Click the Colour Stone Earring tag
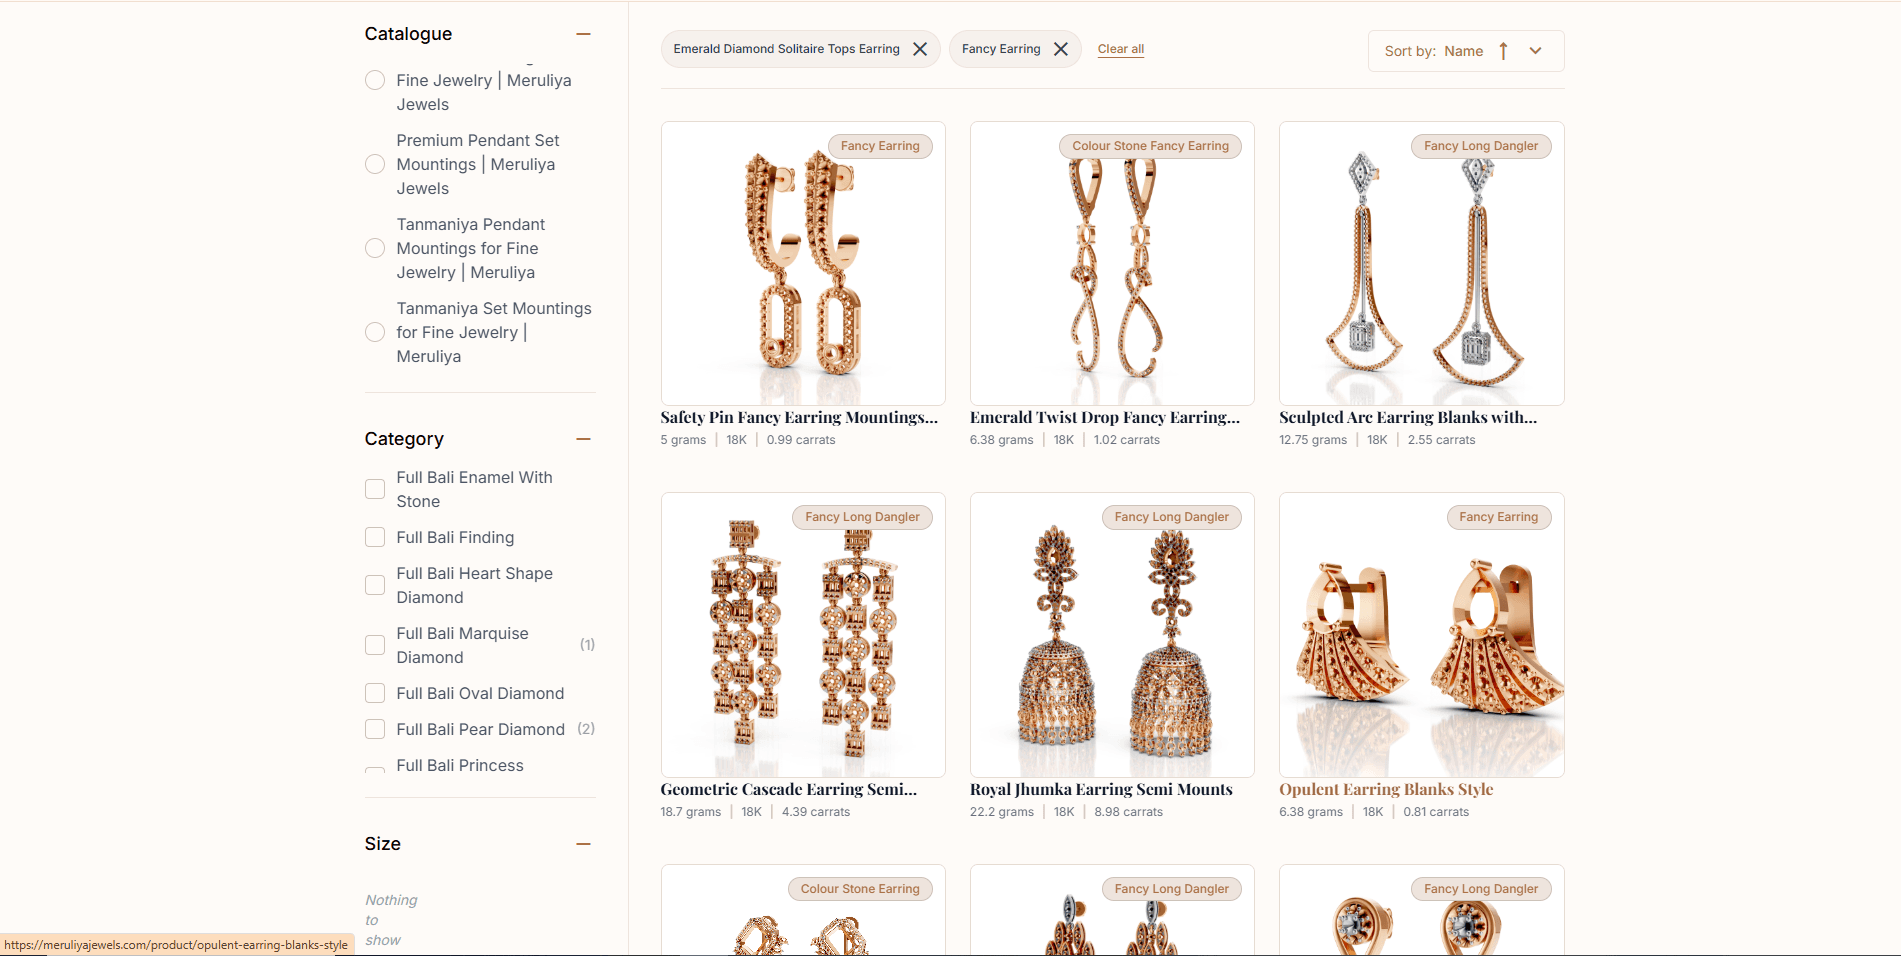1901x956 pixels. [860, 889]
